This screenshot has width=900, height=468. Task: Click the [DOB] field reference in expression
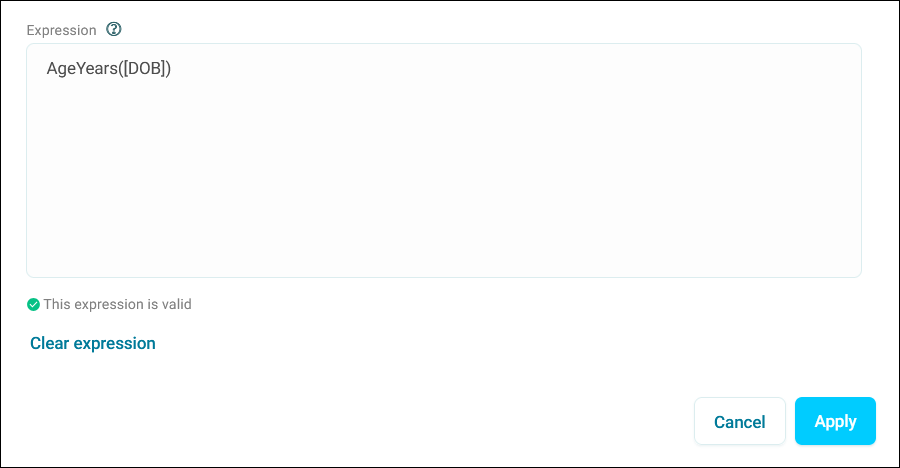(145, 68)
